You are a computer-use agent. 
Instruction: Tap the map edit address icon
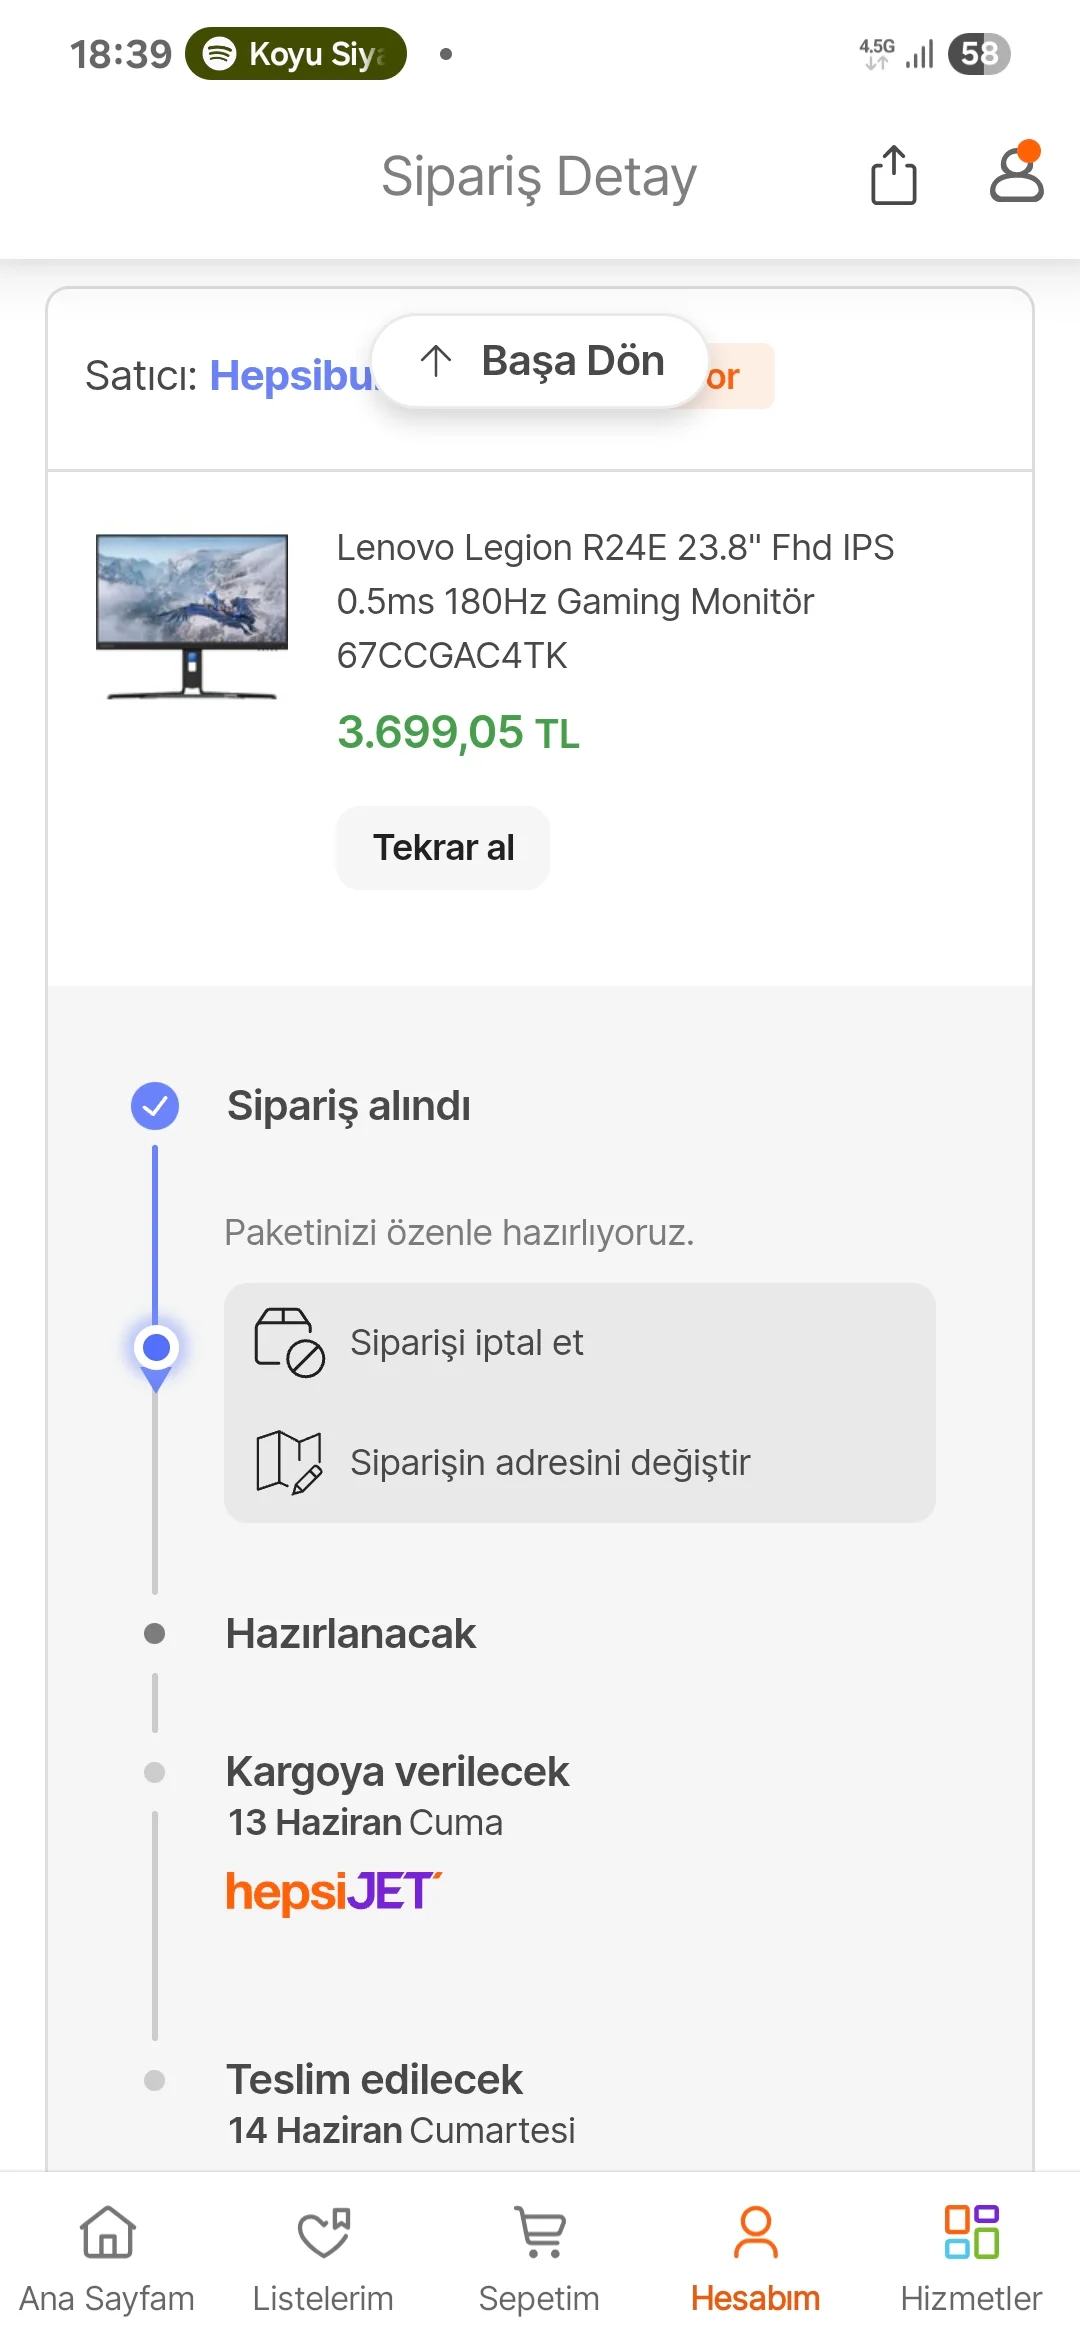[x=289, y=1462]
